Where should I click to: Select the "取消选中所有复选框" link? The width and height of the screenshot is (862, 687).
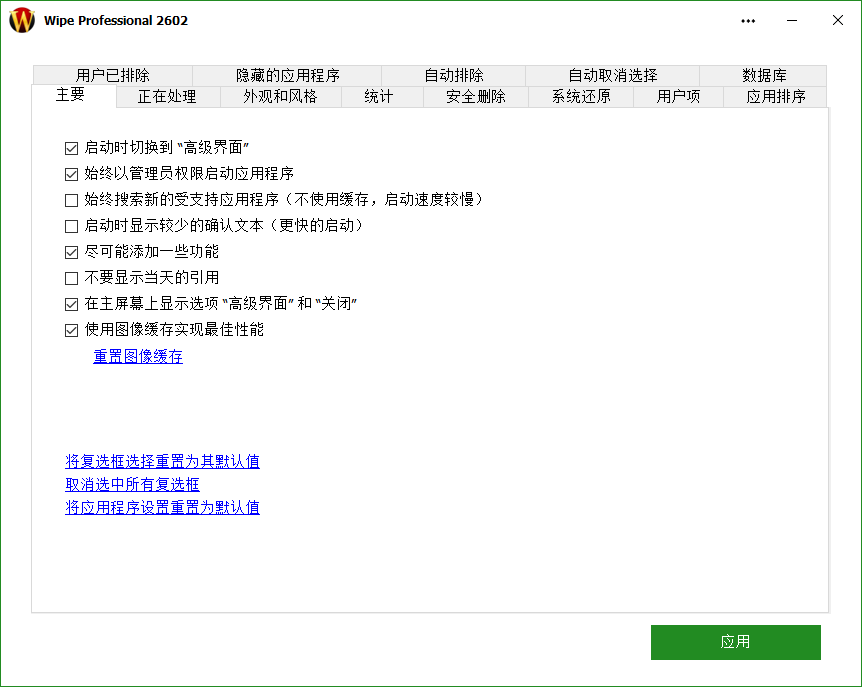click(132, 484)
